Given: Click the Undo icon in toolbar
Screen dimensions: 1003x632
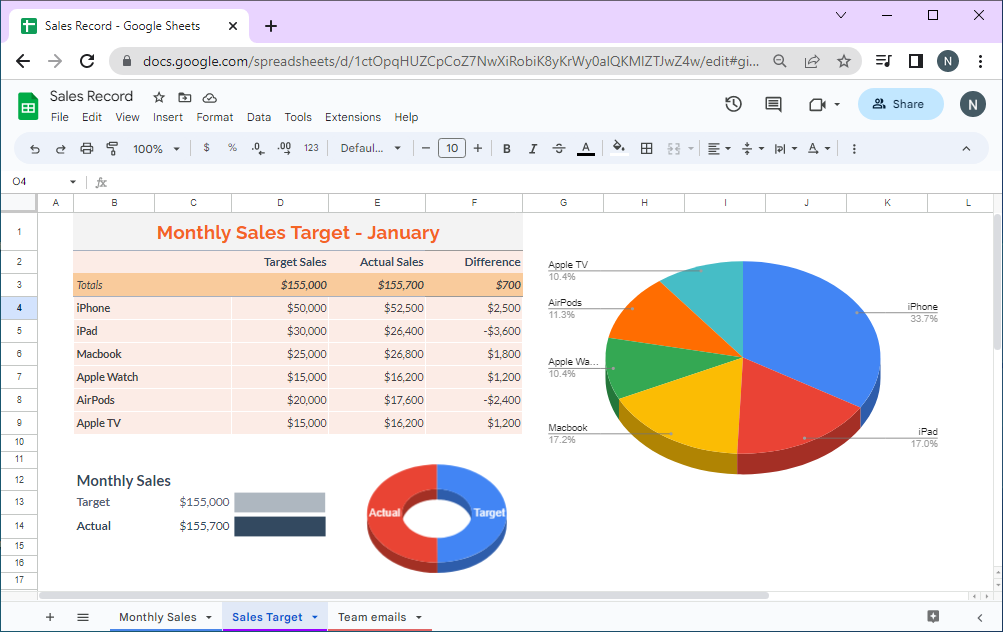Looking at the screenshot, I should click(35, 149).
